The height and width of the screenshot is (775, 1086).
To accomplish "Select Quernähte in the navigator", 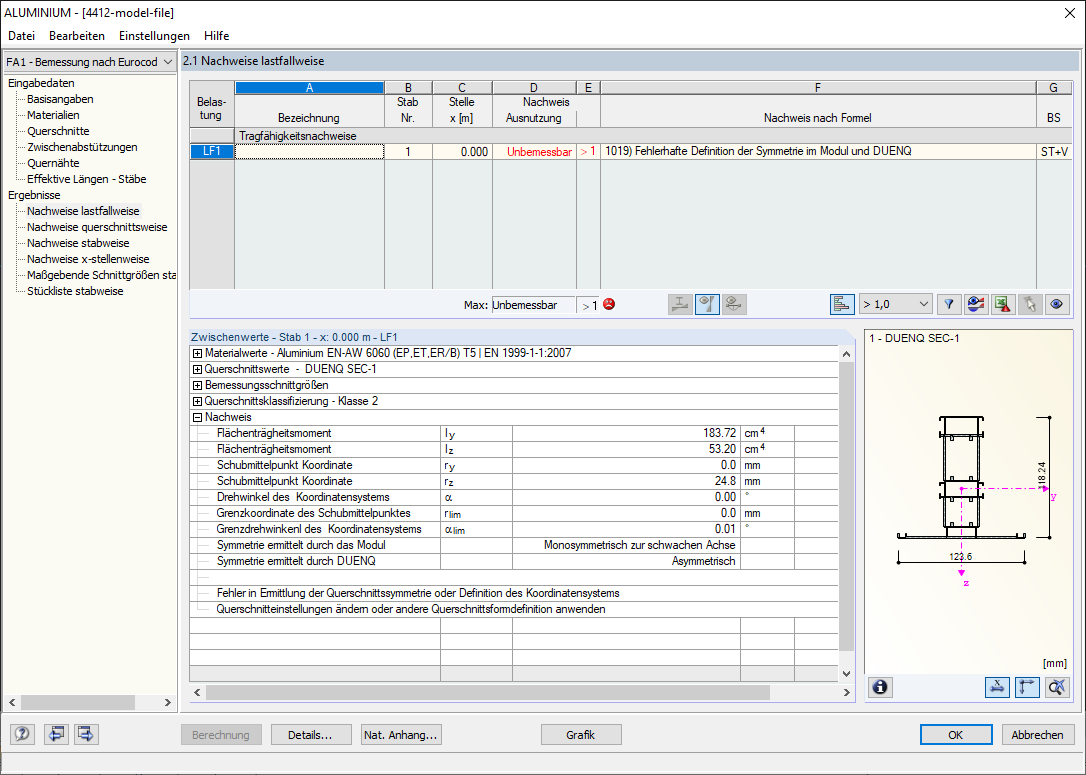I will tap(53, 163).
